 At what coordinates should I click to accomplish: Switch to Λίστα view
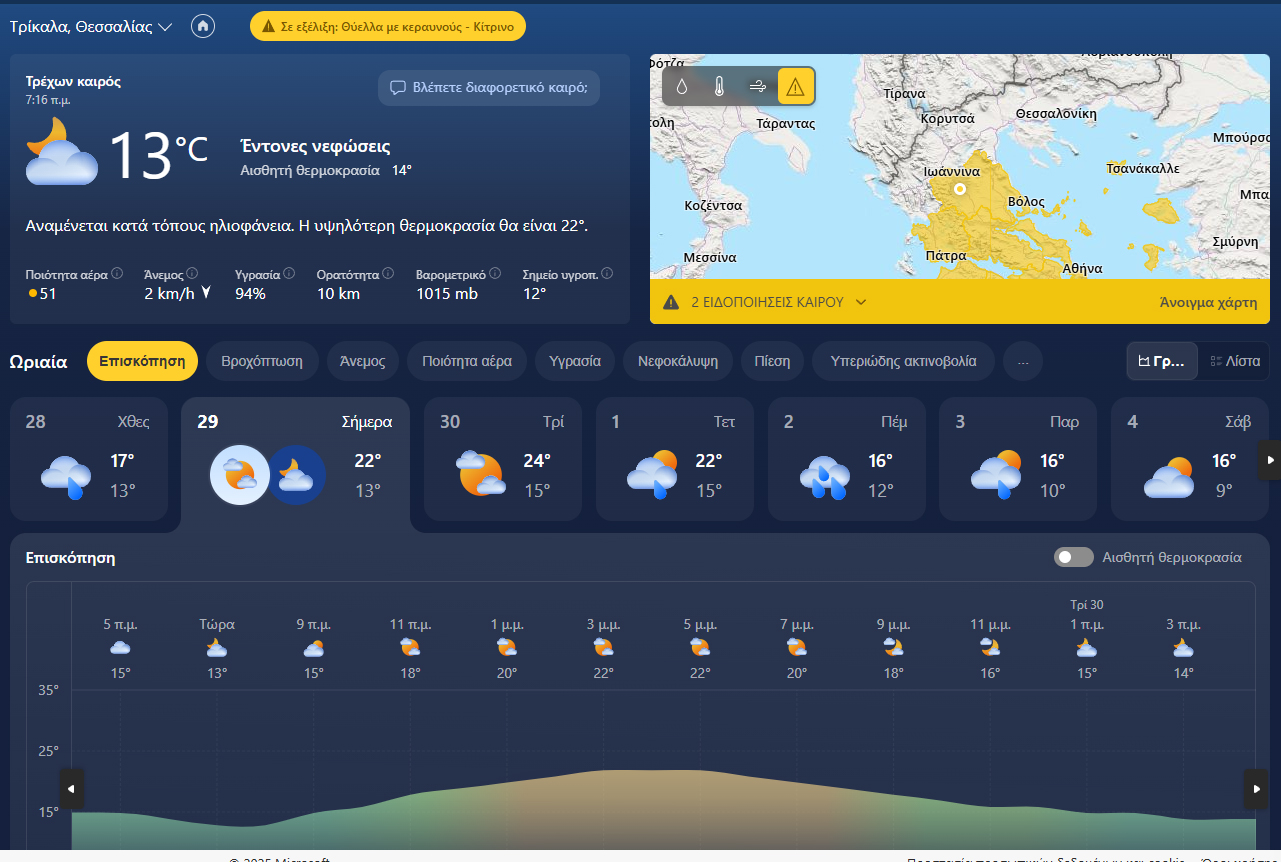tap(1234, 361)
